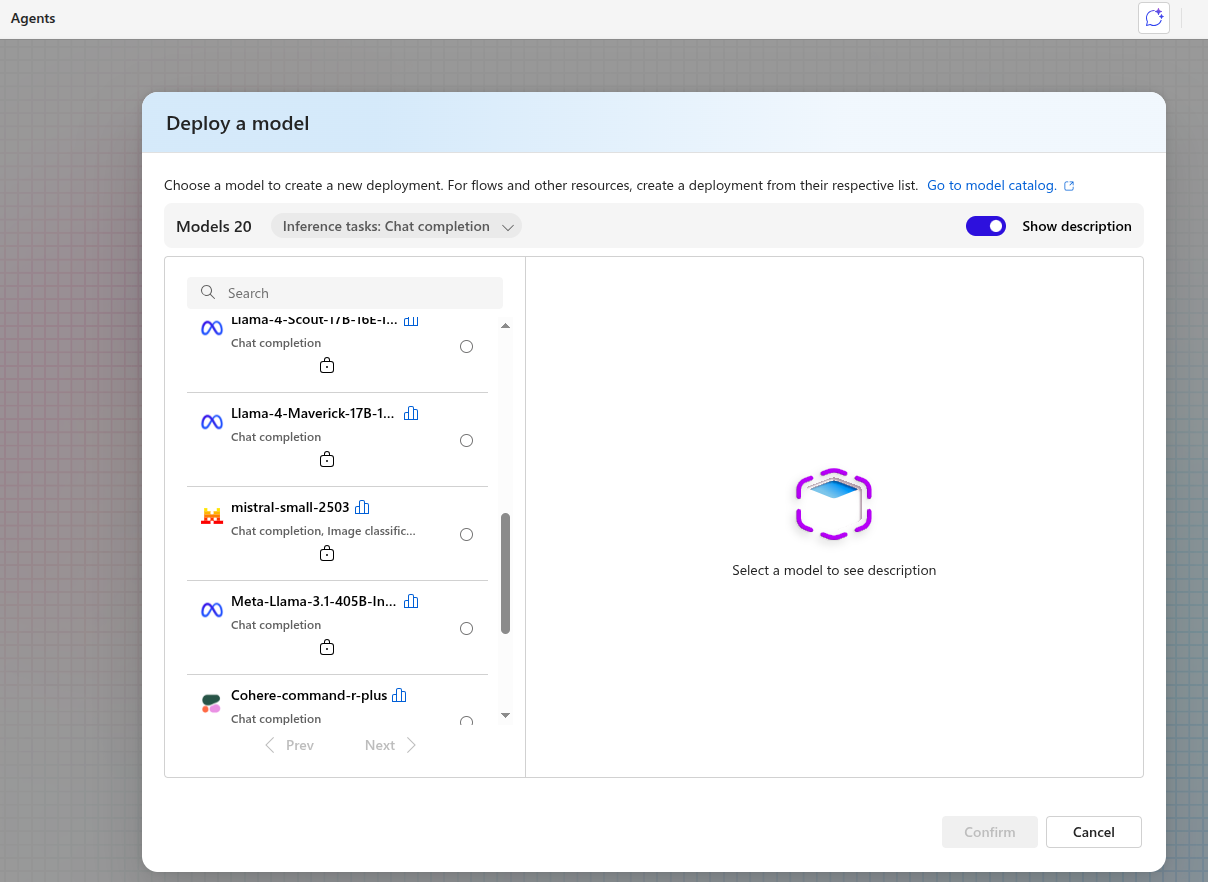1208x882 pixels.
Task: Click "Chat completion, Image classific..." under mistral-small
Action: tap(323, 531)
